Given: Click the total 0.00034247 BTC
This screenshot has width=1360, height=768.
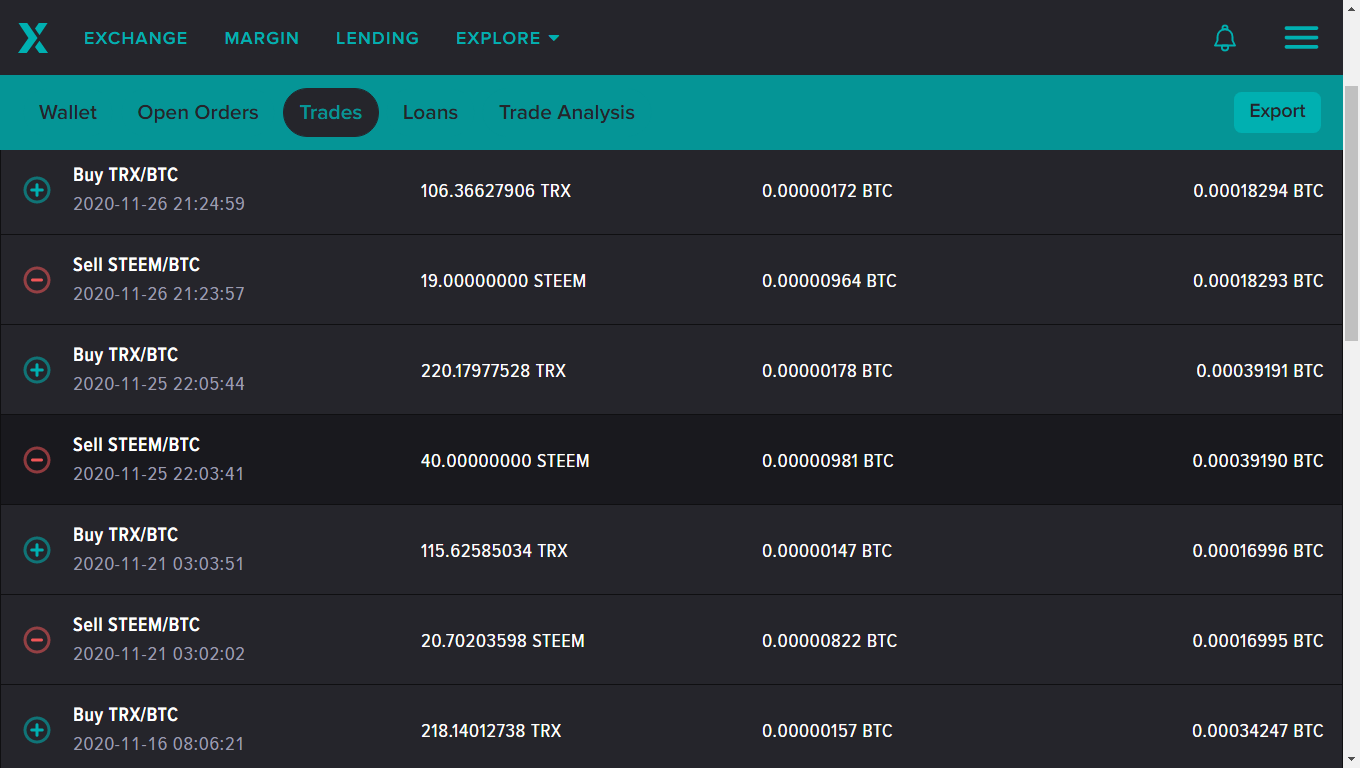Looking at the screenshot, I should click(x=1258, y=730).
